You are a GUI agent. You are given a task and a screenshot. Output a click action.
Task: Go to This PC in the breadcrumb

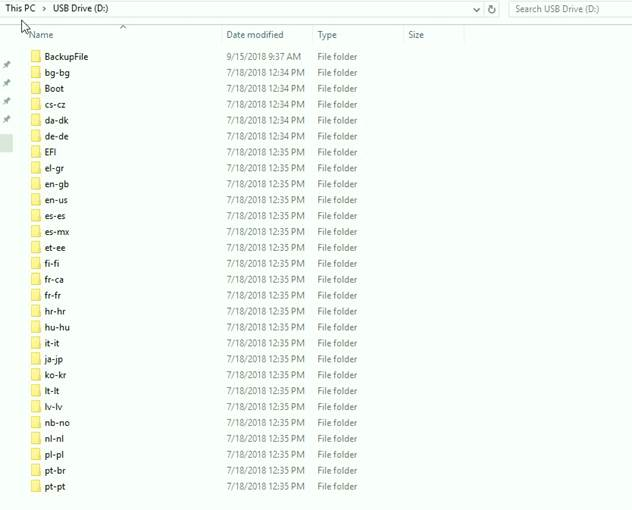click(x=21, y=8)
